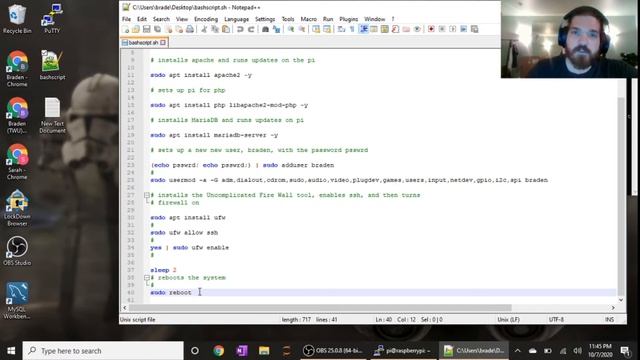Open the Edit menu
The height and width of the screenshot is (360, 640).
(x=142, y=19)
